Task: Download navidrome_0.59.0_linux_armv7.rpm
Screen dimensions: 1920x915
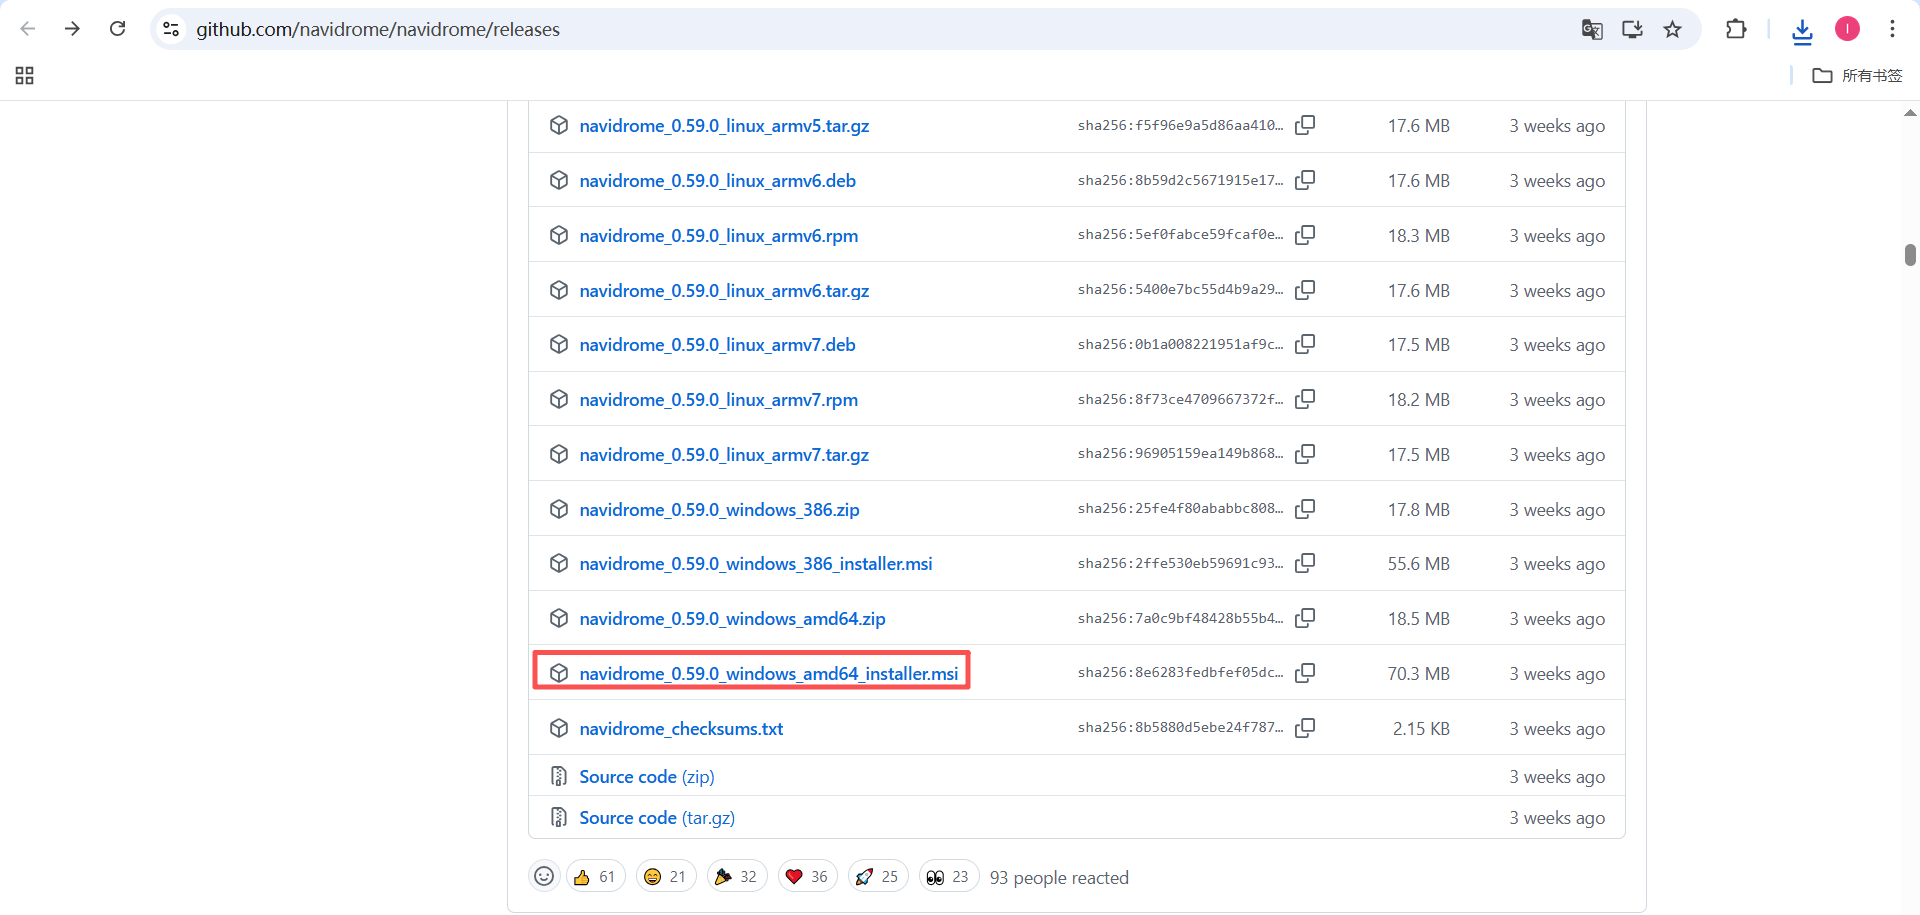Action: click(x=718, y=400)
